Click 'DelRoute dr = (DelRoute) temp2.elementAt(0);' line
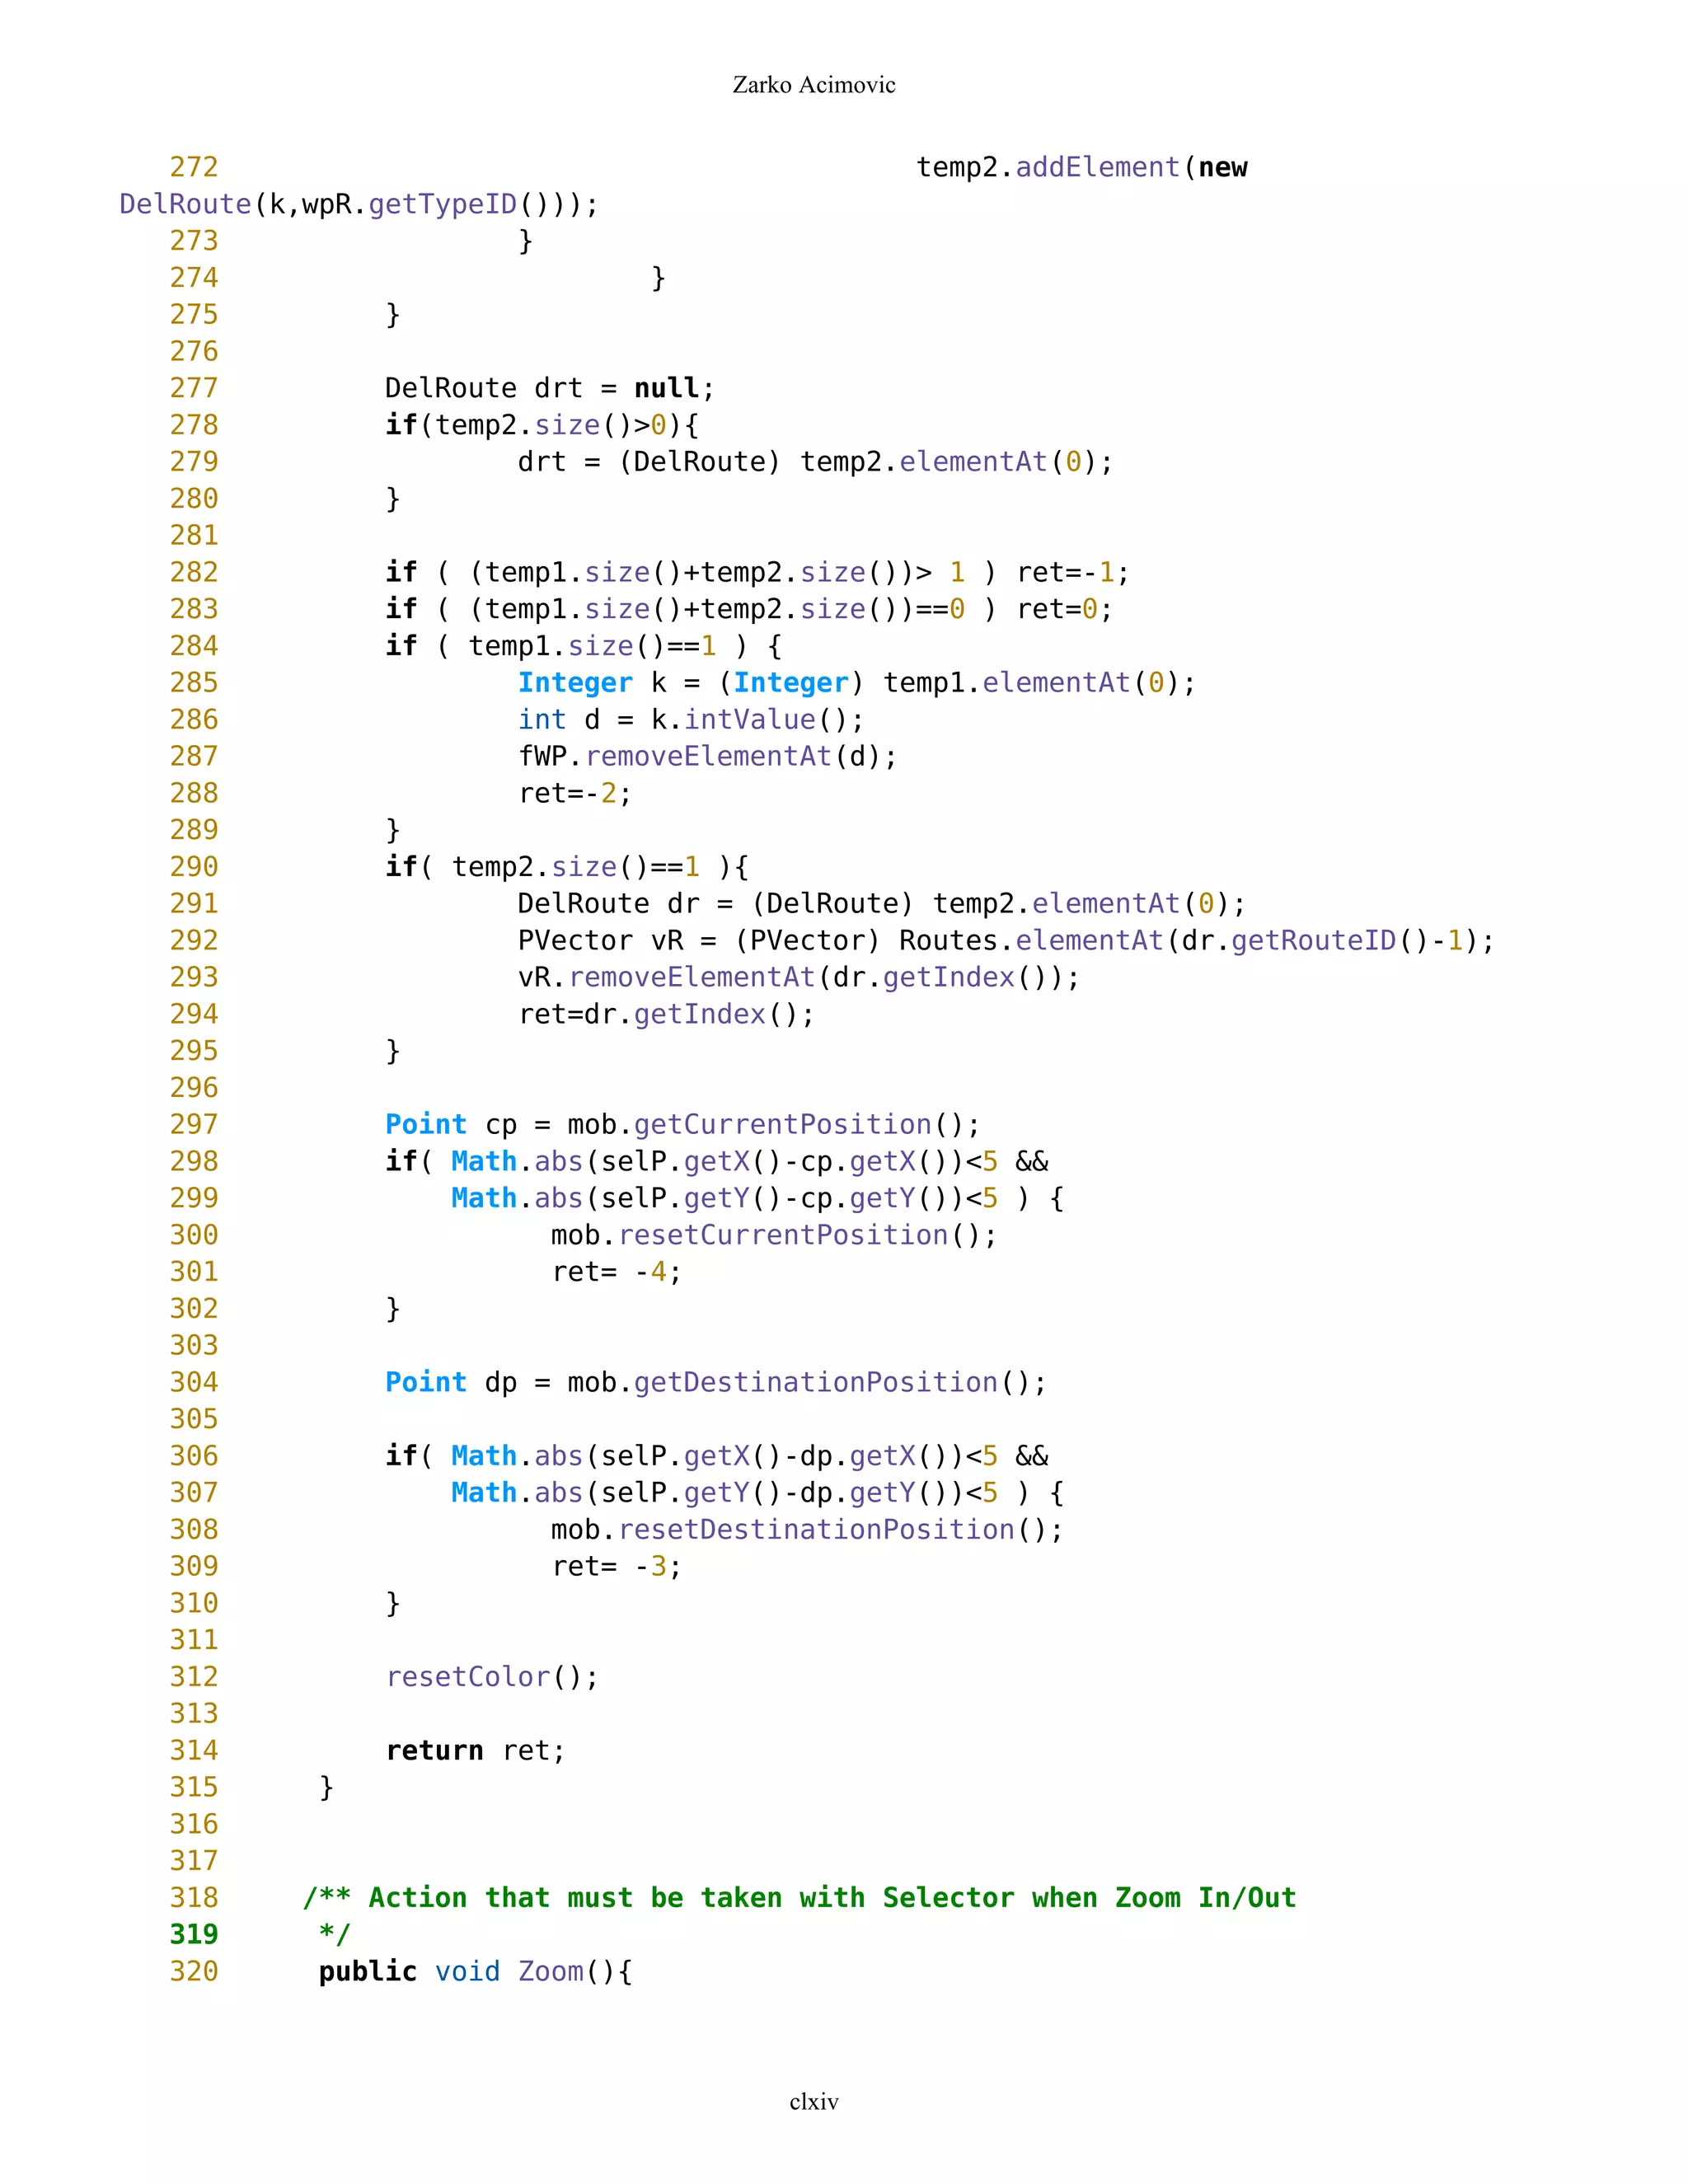The image size is (1688, 2184). click(x=882, y=904)
